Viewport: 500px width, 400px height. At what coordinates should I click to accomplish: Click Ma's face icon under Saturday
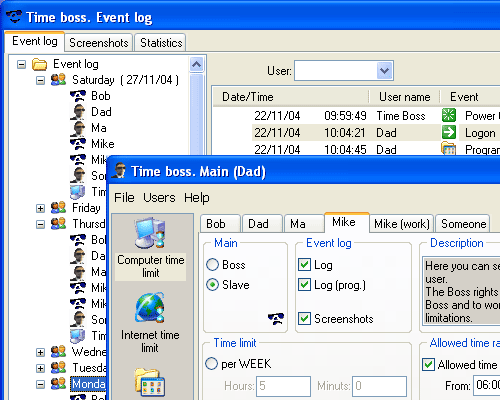point(78,128)
